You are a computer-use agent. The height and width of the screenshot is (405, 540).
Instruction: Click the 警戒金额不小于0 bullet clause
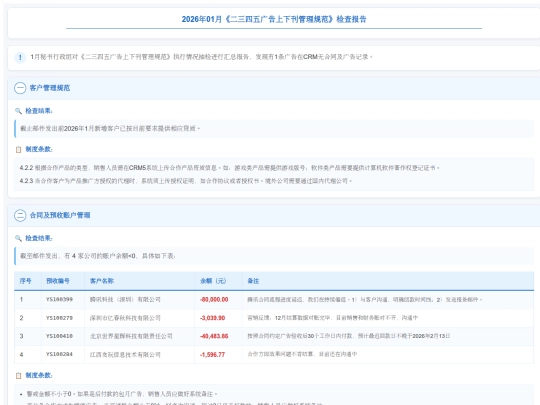pos(122,394)
